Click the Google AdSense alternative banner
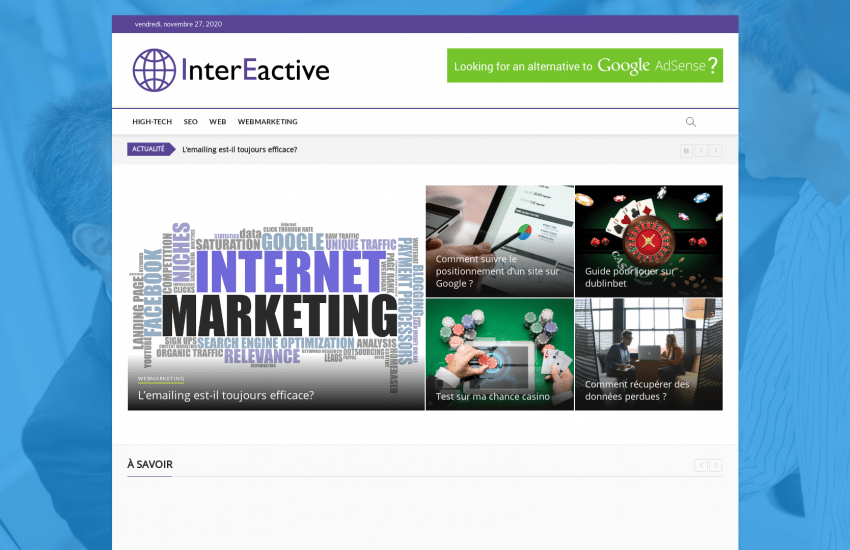This screenshot has height=550, width=850. (585, 66)
